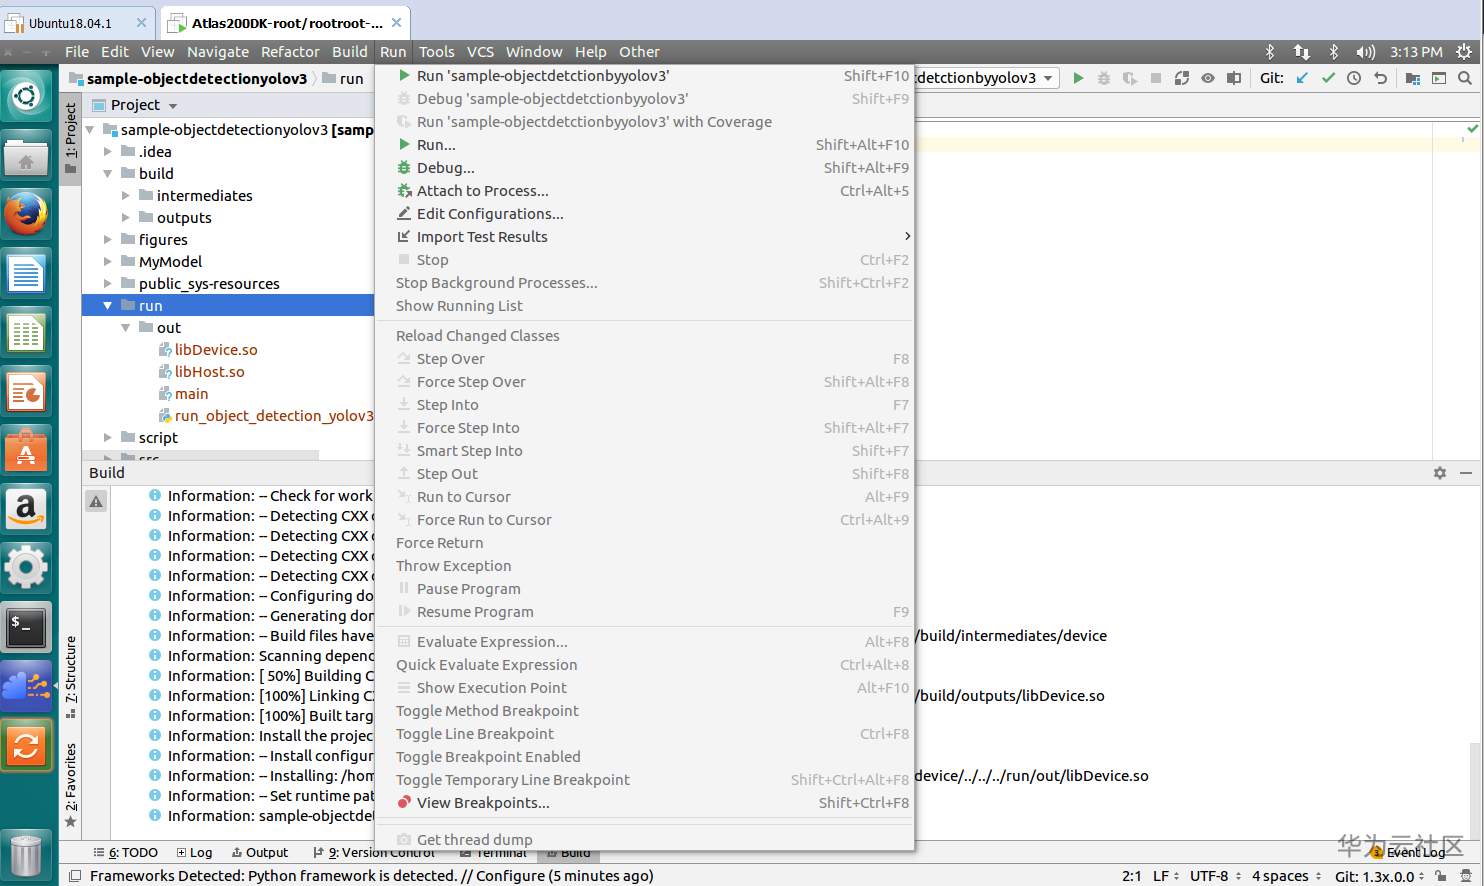Expand the MyModel folder

tap(108, 262)
